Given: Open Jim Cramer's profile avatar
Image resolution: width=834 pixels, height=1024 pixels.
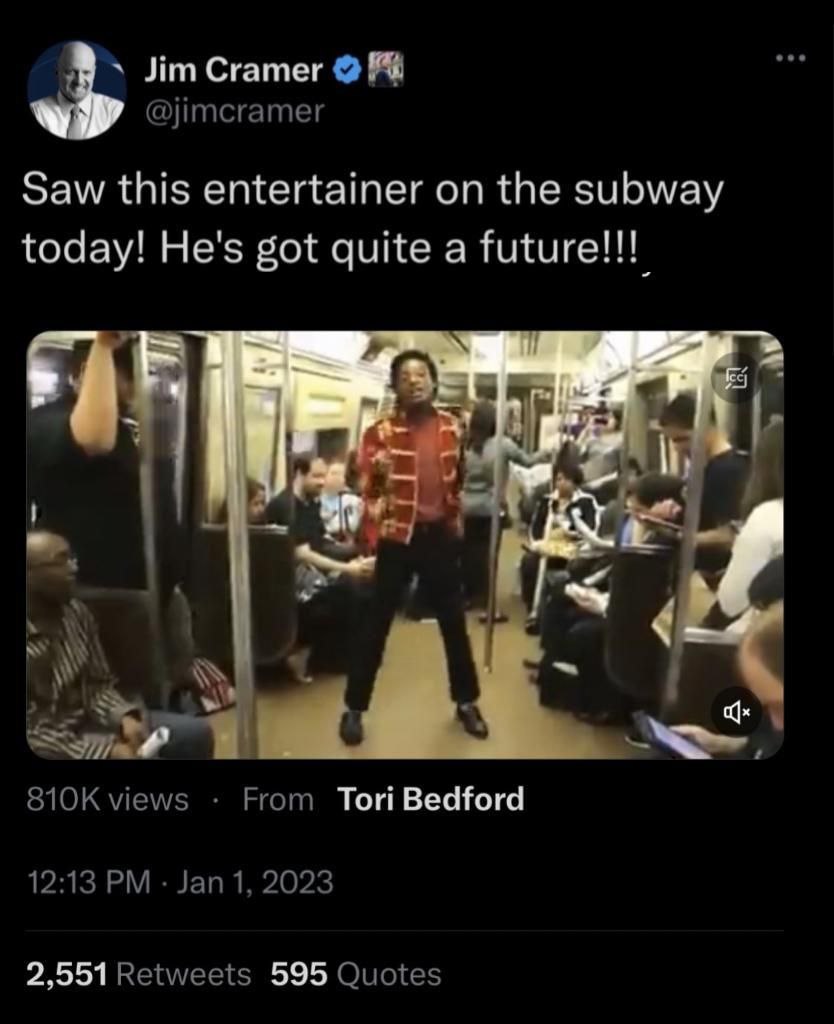Looking at the screenshot, I should pos(77,91).
